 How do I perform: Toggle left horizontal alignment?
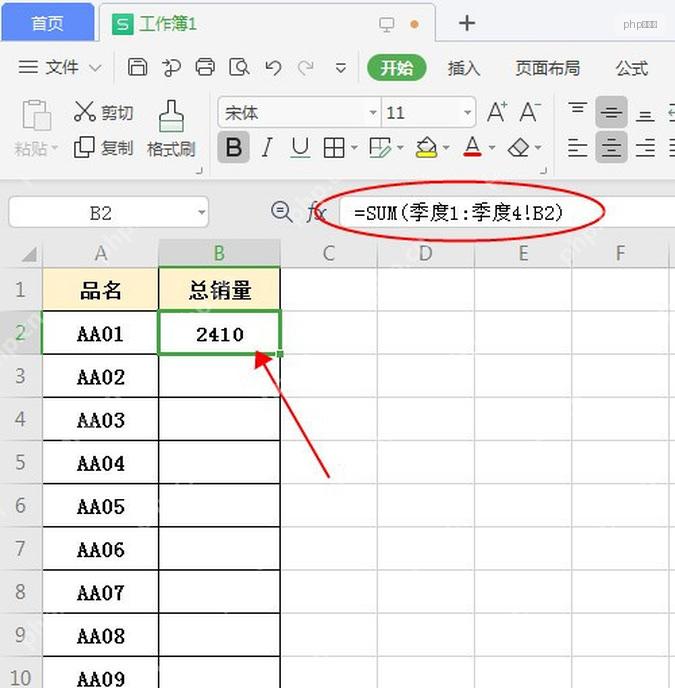point(578,147)
